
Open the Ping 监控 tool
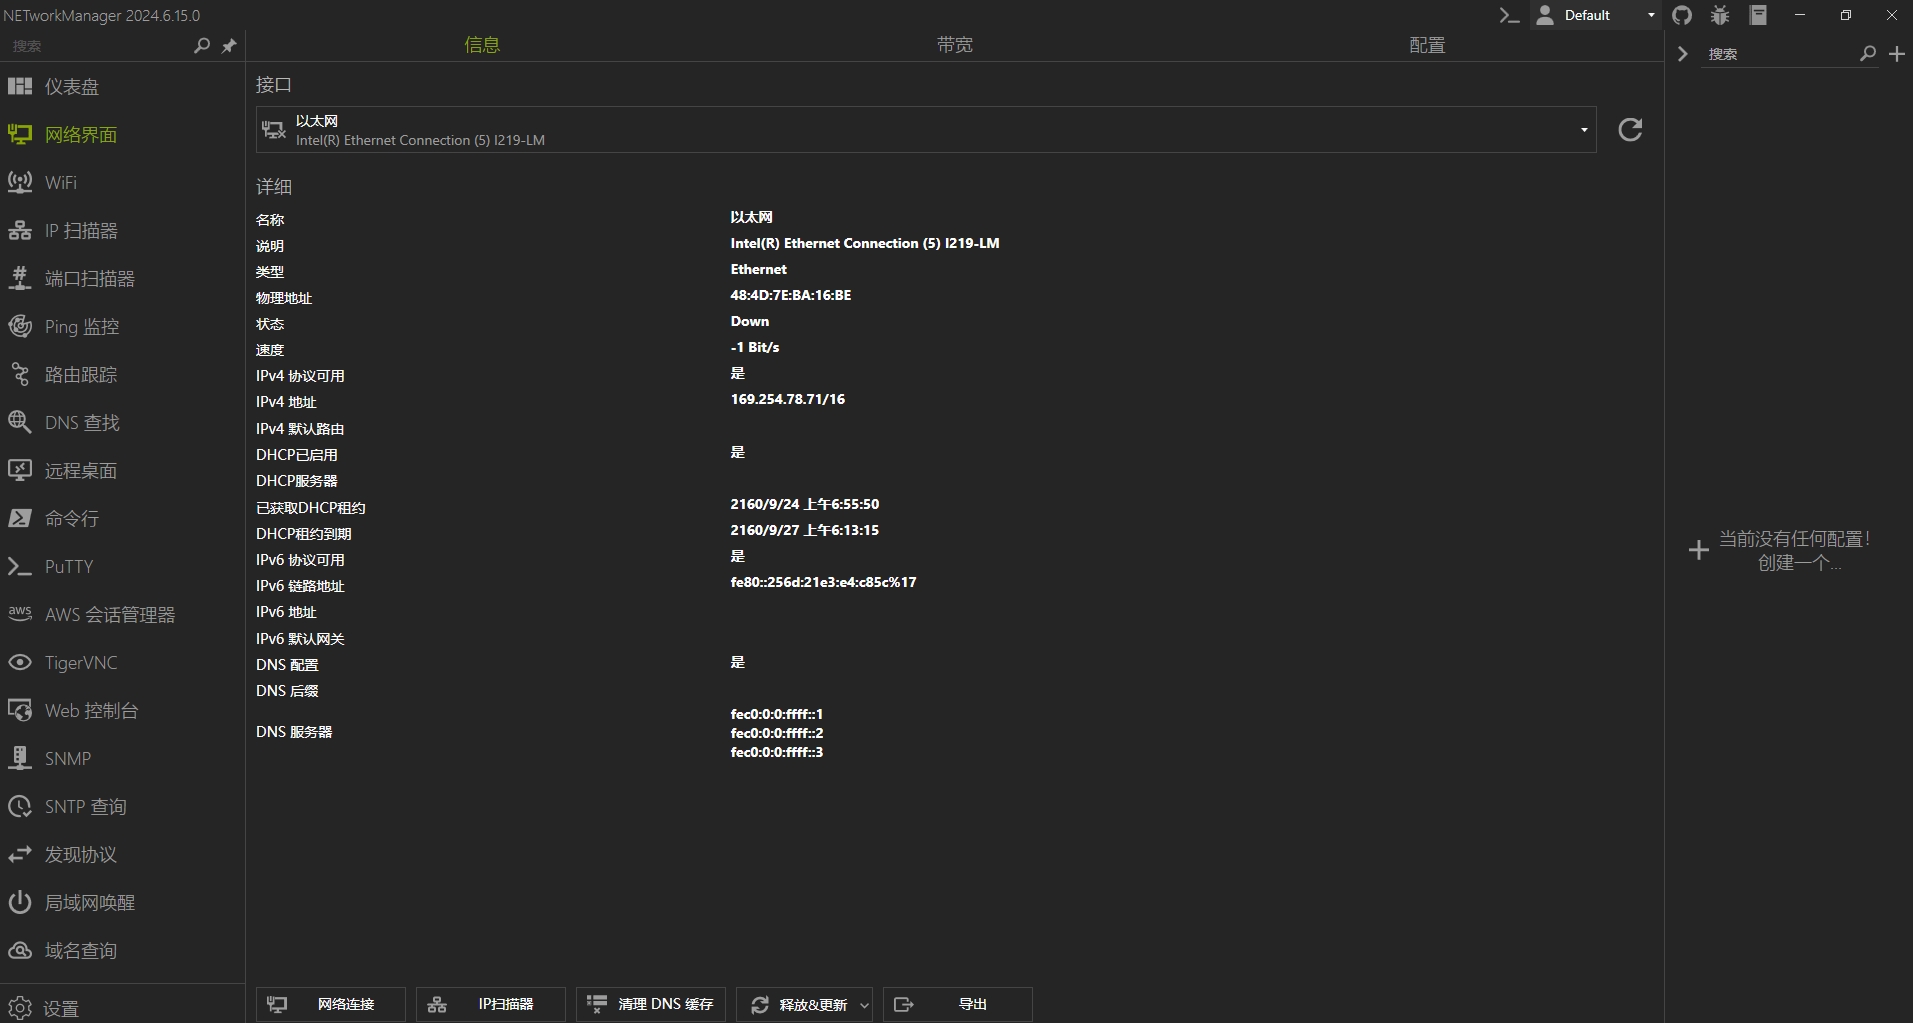(81, 327)
